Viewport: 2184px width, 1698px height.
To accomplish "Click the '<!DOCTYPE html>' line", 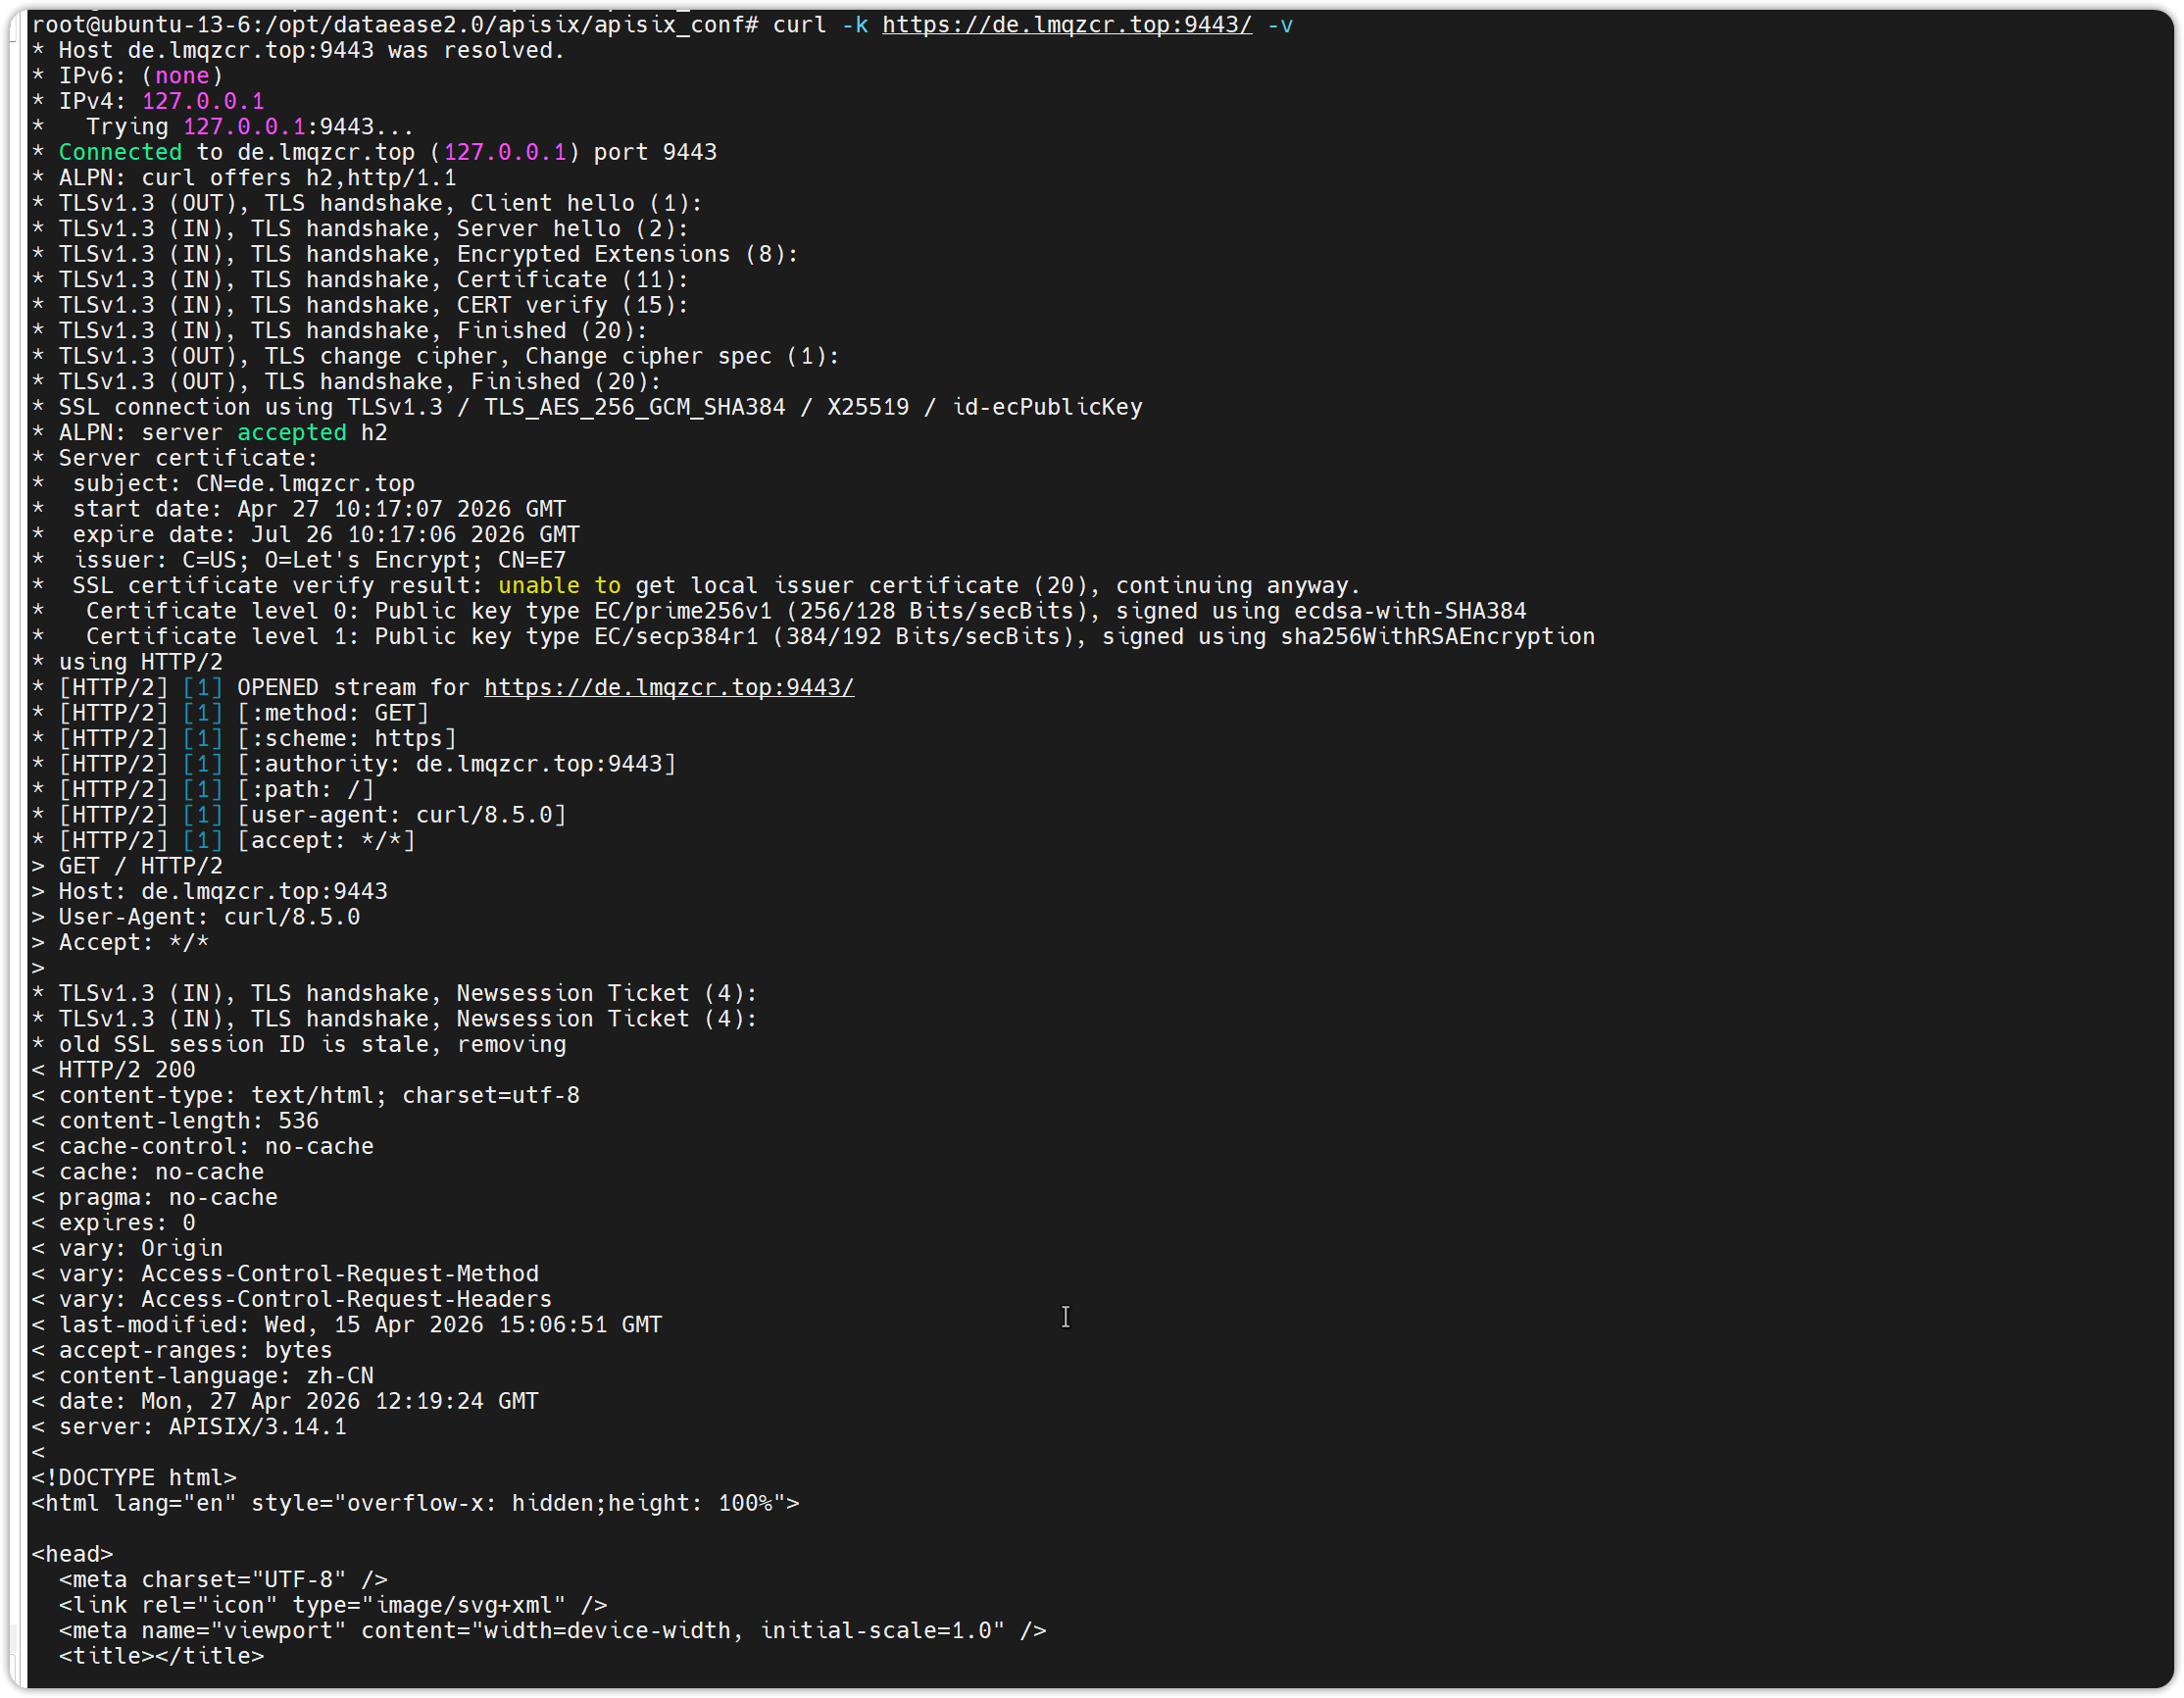I will point(134,1478).
